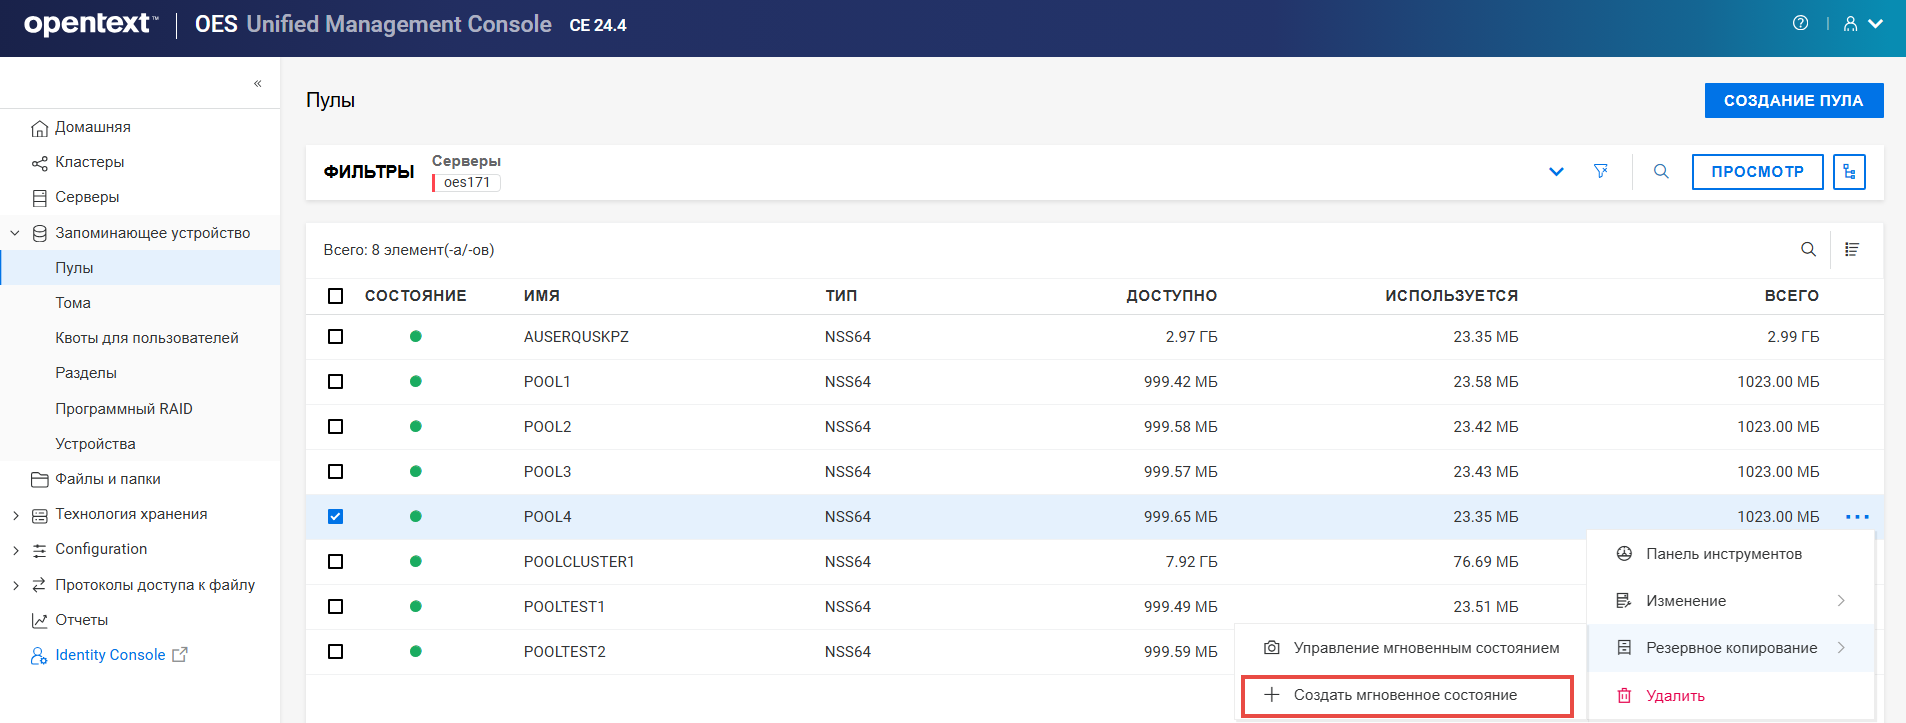
Task: Open Тома in the sidebar
Action: click(x=73, y=303)
